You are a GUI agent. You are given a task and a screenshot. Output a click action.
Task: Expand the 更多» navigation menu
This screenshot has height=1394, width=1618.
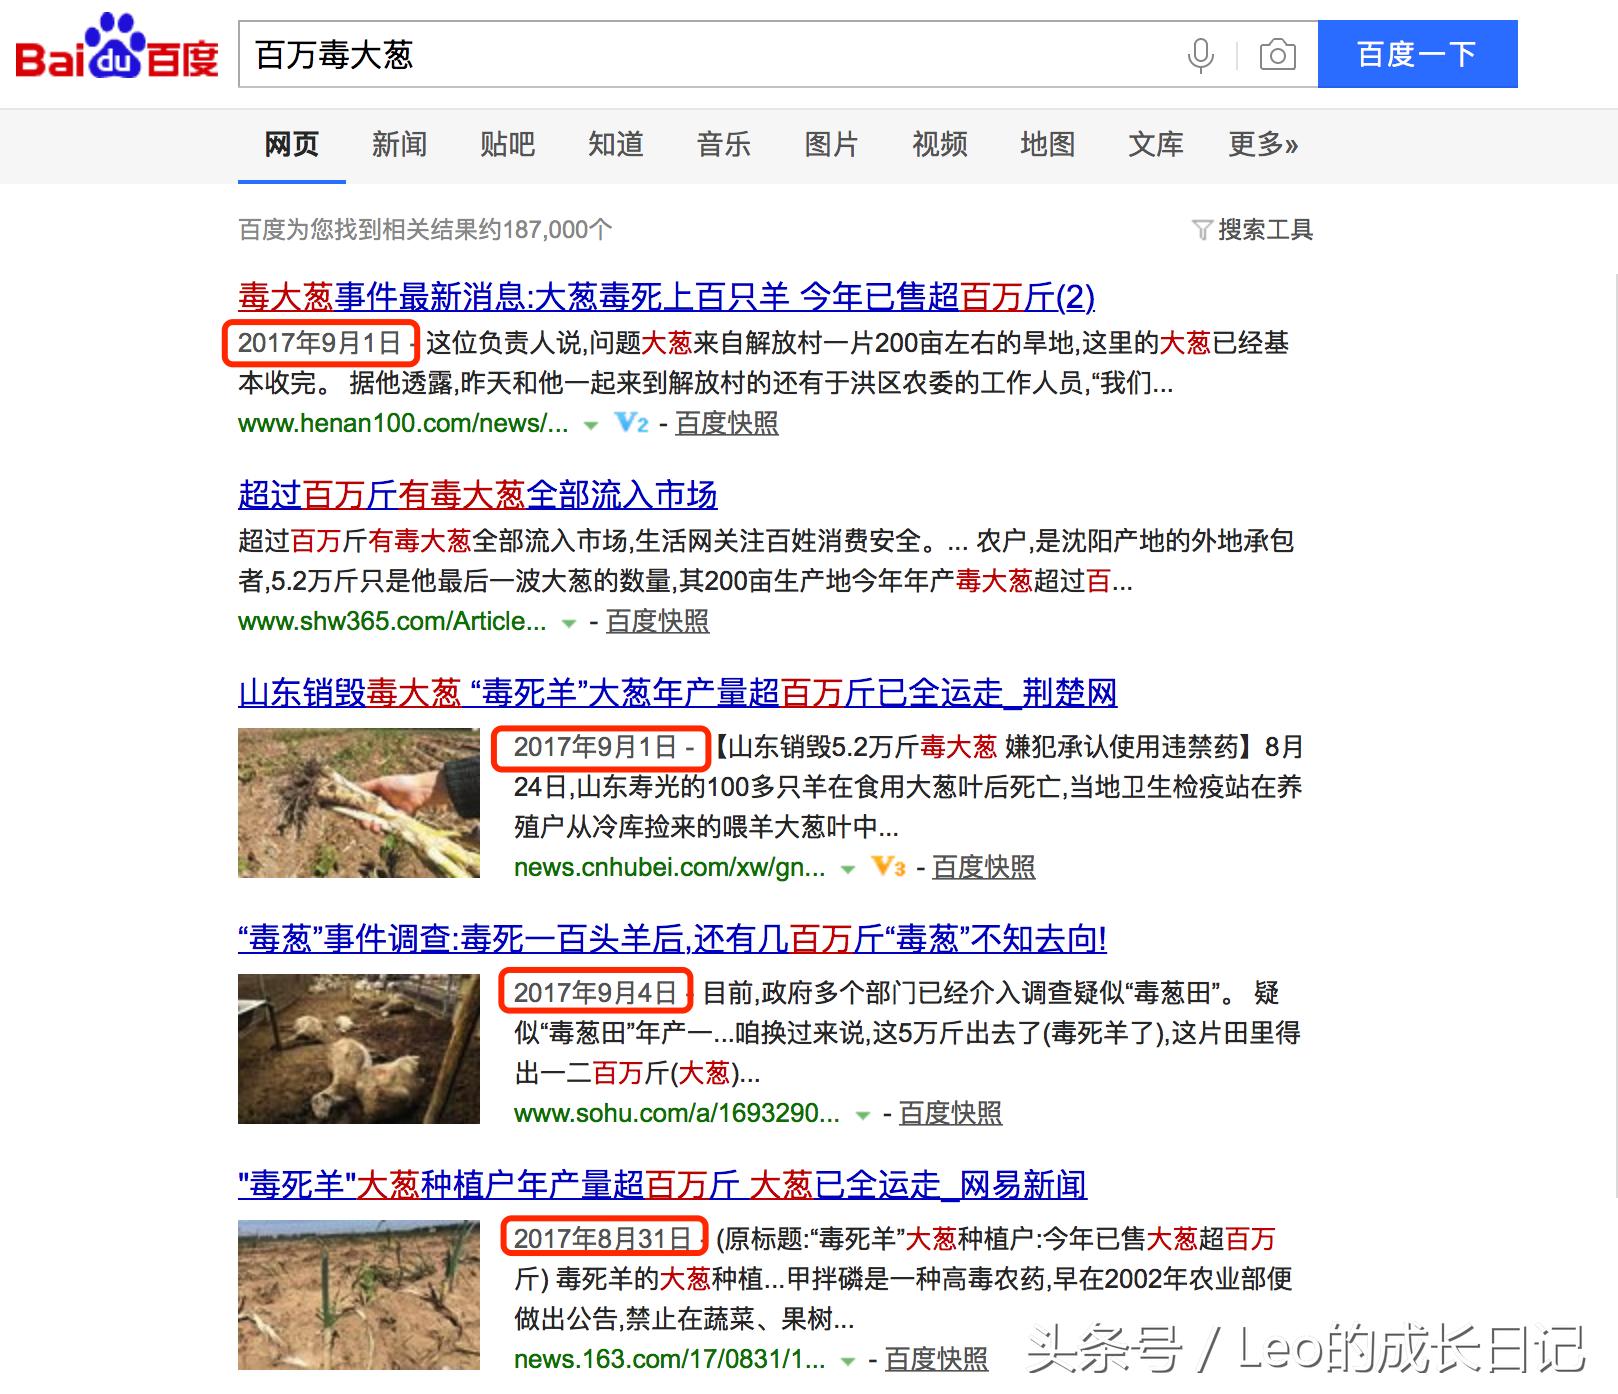coord(1262,145)
